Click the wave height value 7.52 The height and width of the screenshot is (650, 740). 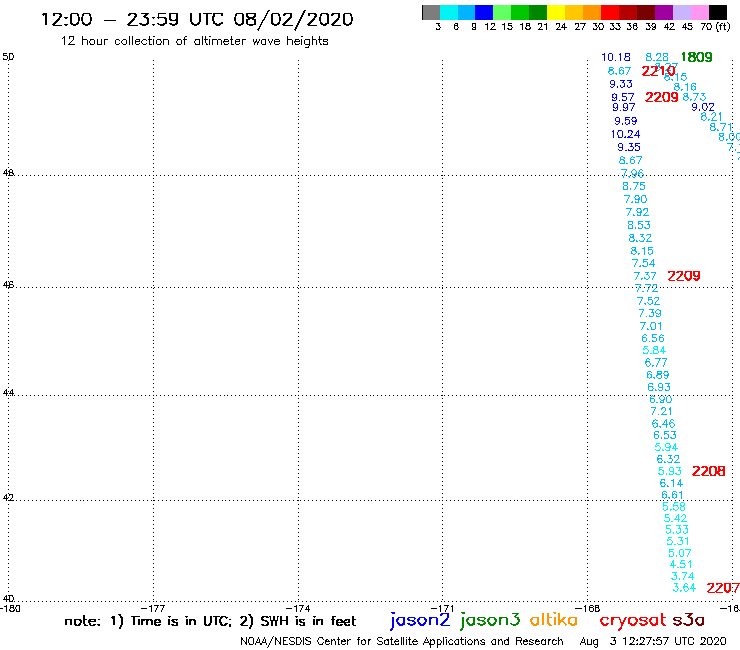(648, 301)
